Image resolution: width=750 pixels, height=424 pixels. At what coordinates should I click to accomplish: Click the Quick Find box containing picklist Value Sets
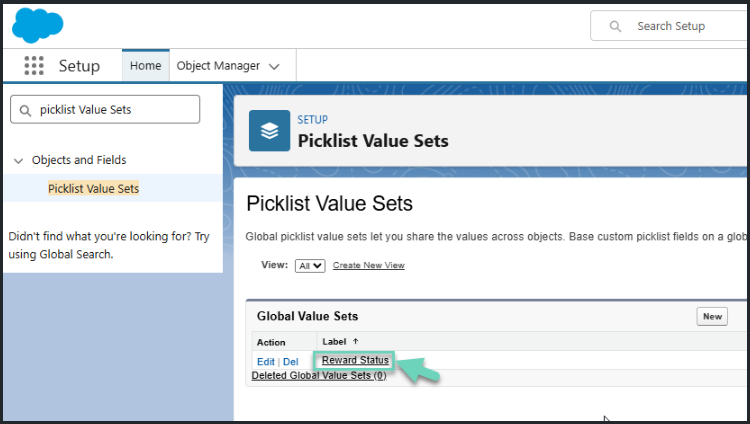click(x=105, y=110)
